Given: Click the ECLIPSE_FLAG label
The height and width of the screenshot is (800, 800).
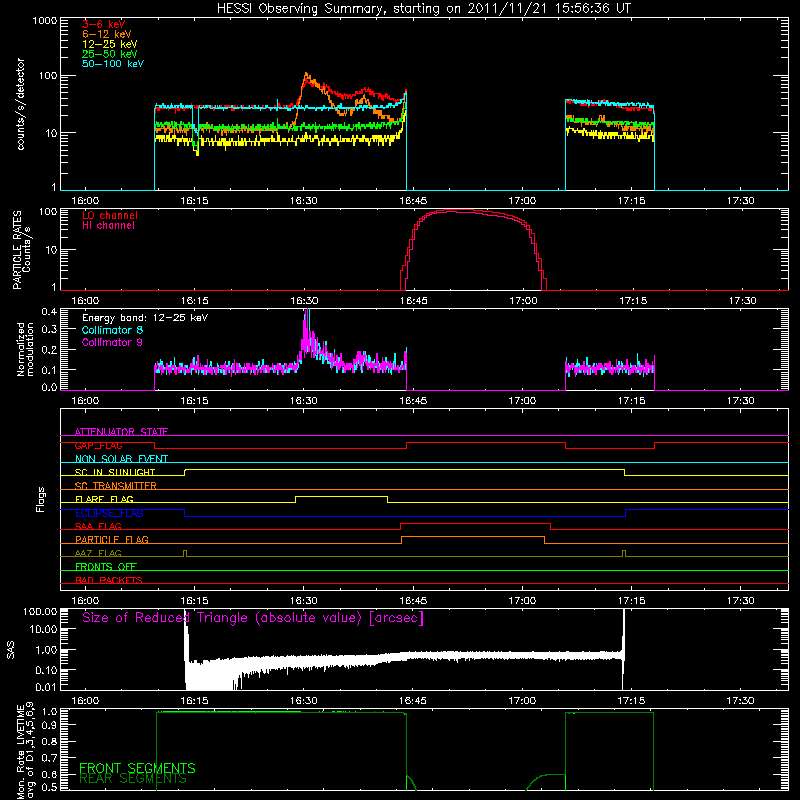Looking at the screenshot, I should [109, 513].
